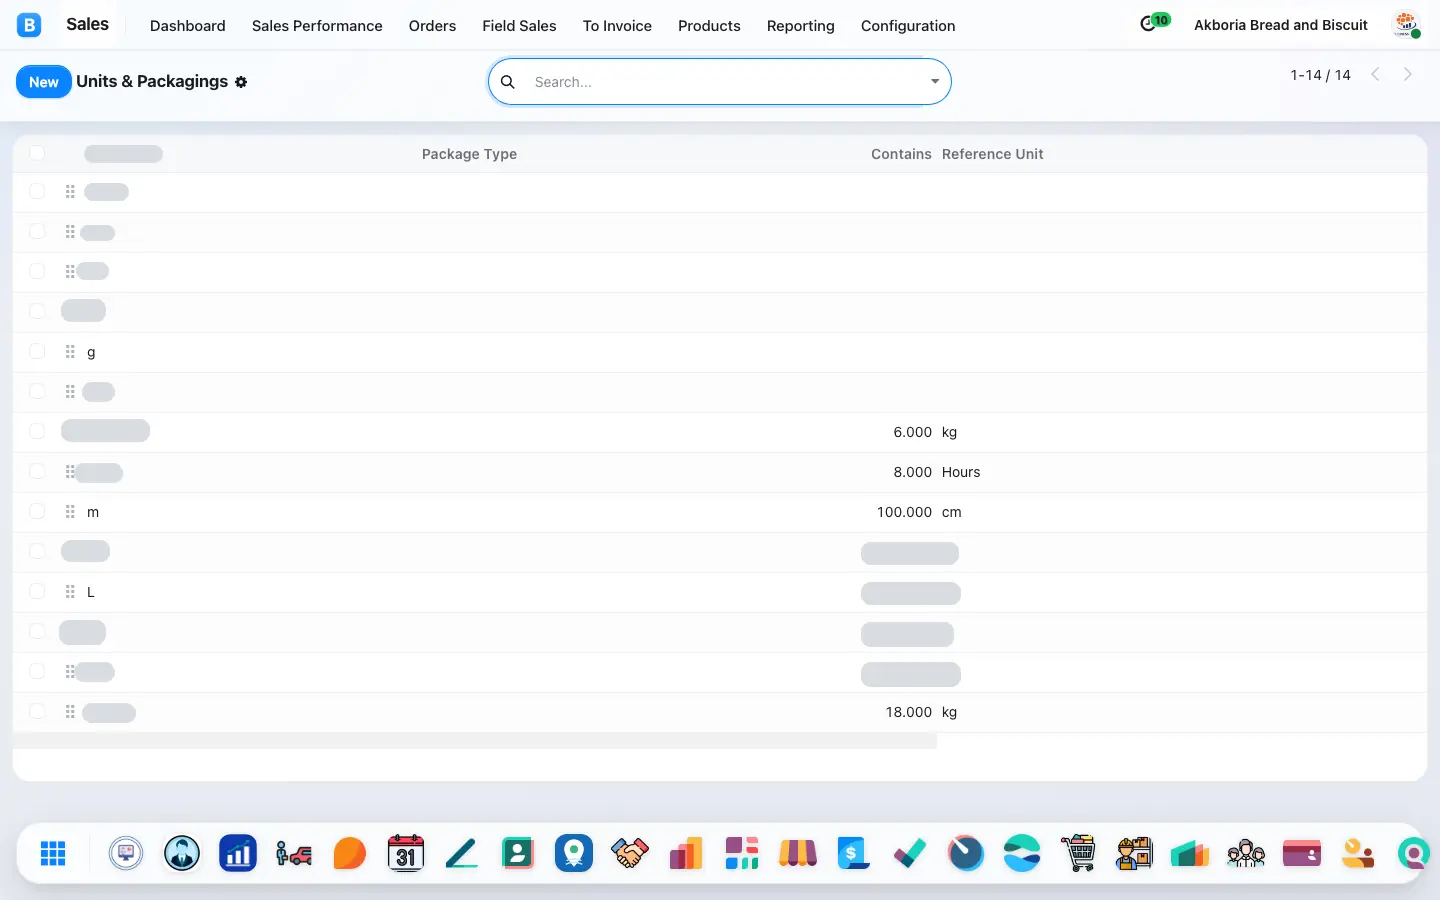The width and height of the screenshot is (1440, 900).
Task: Open the people group app in dock
Action: [1246, 853]
